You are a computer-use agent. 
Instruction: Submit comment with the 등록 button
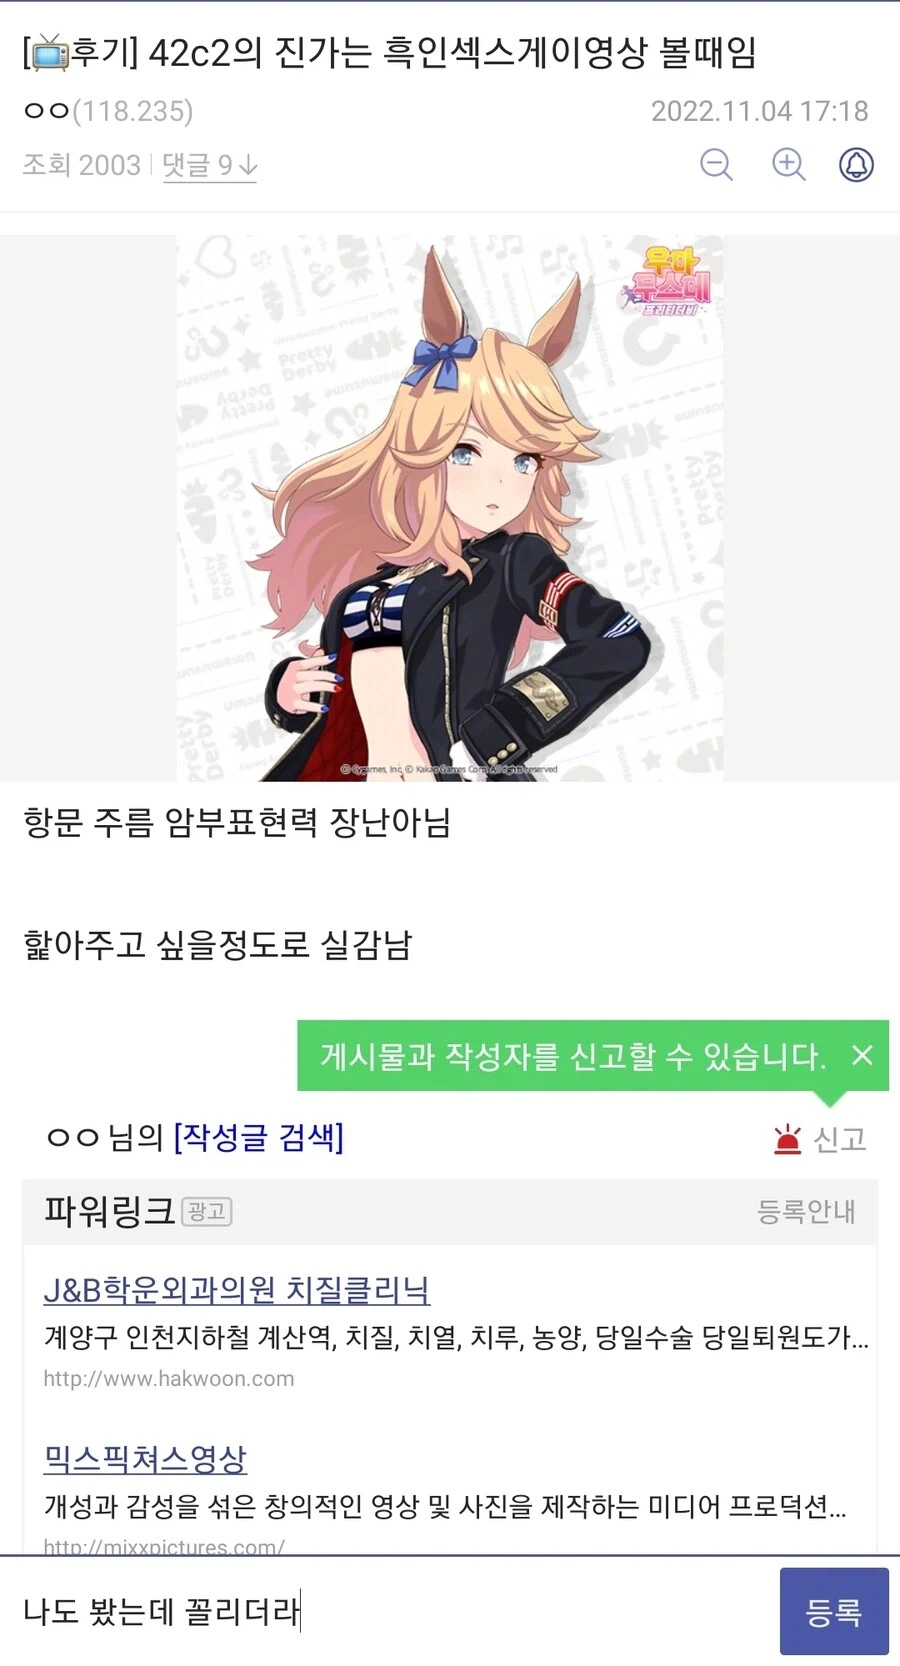click(834, 1611)
